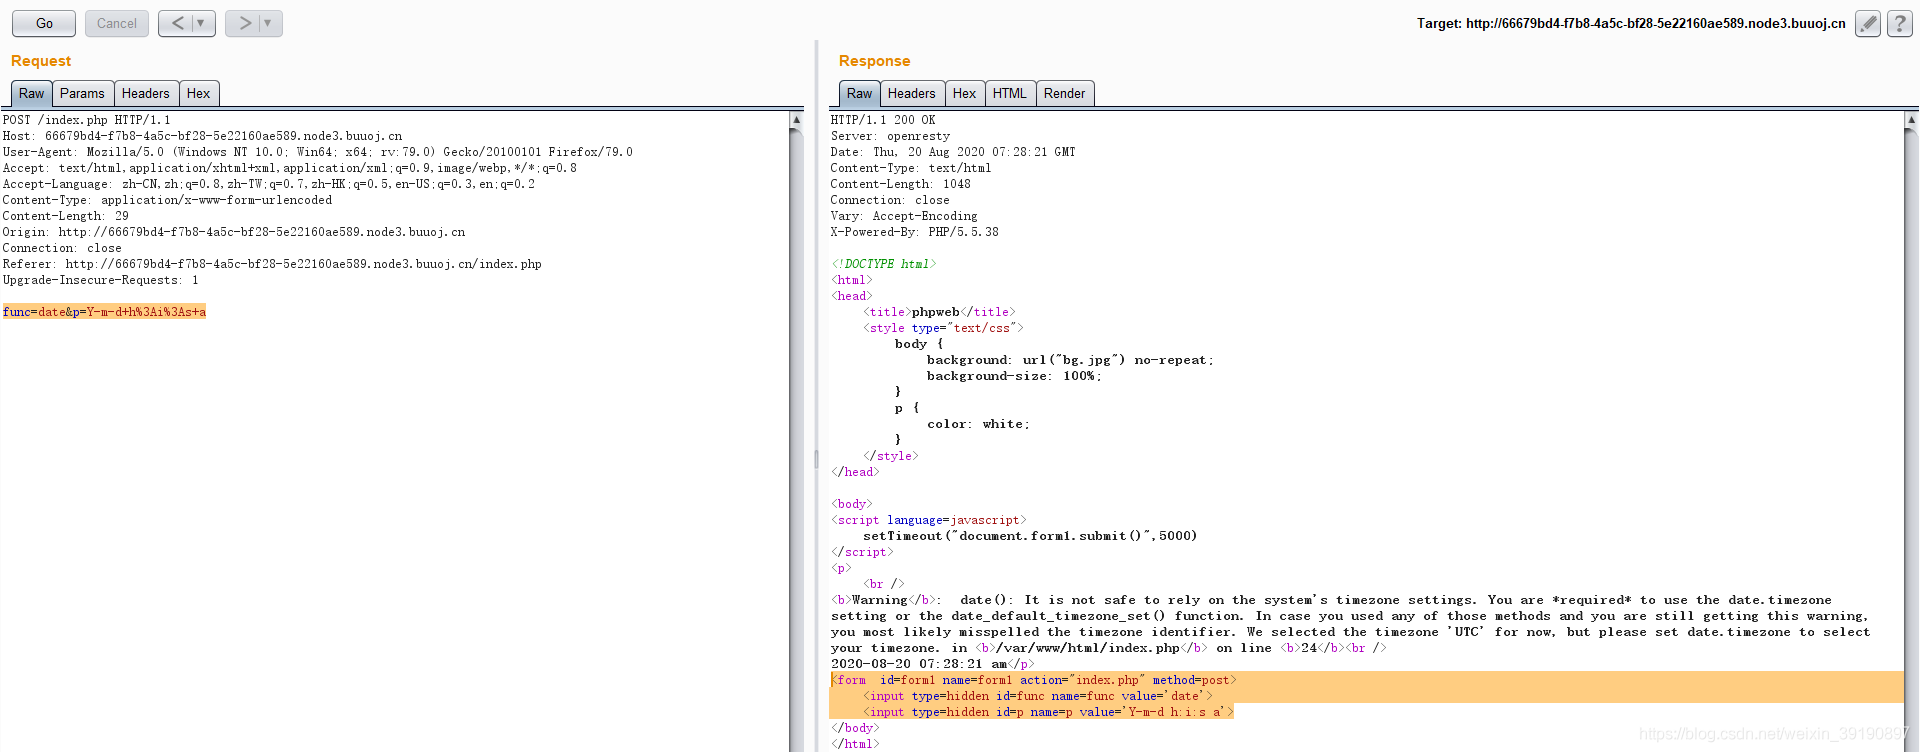Click the Target URL label
The width and height of the screenshot is (1920, 752).
pyautogui.click(x=1631, y=23)
